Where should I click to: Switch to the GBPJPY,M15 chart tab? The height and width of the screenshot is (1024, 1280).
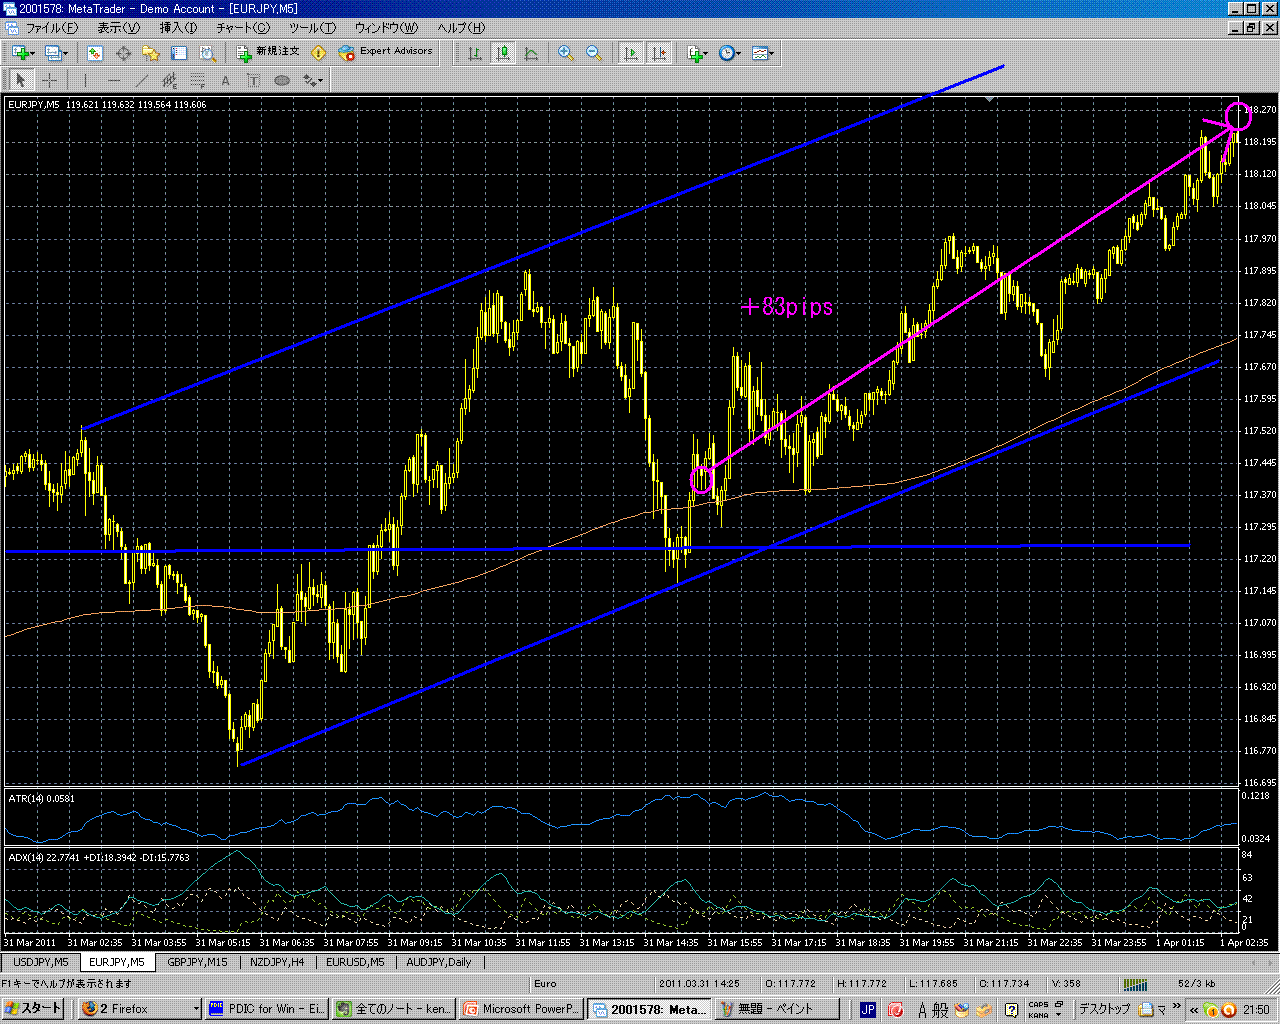tap(197, 962)
